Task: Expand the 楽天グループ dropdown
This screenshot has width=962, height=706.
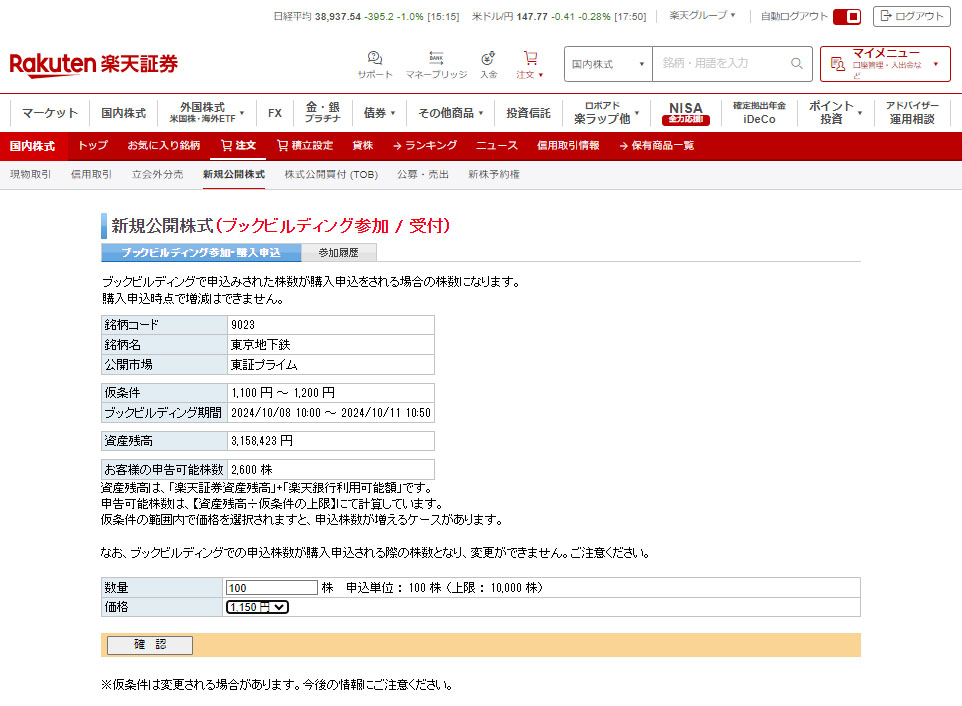Action: (702, 16)
